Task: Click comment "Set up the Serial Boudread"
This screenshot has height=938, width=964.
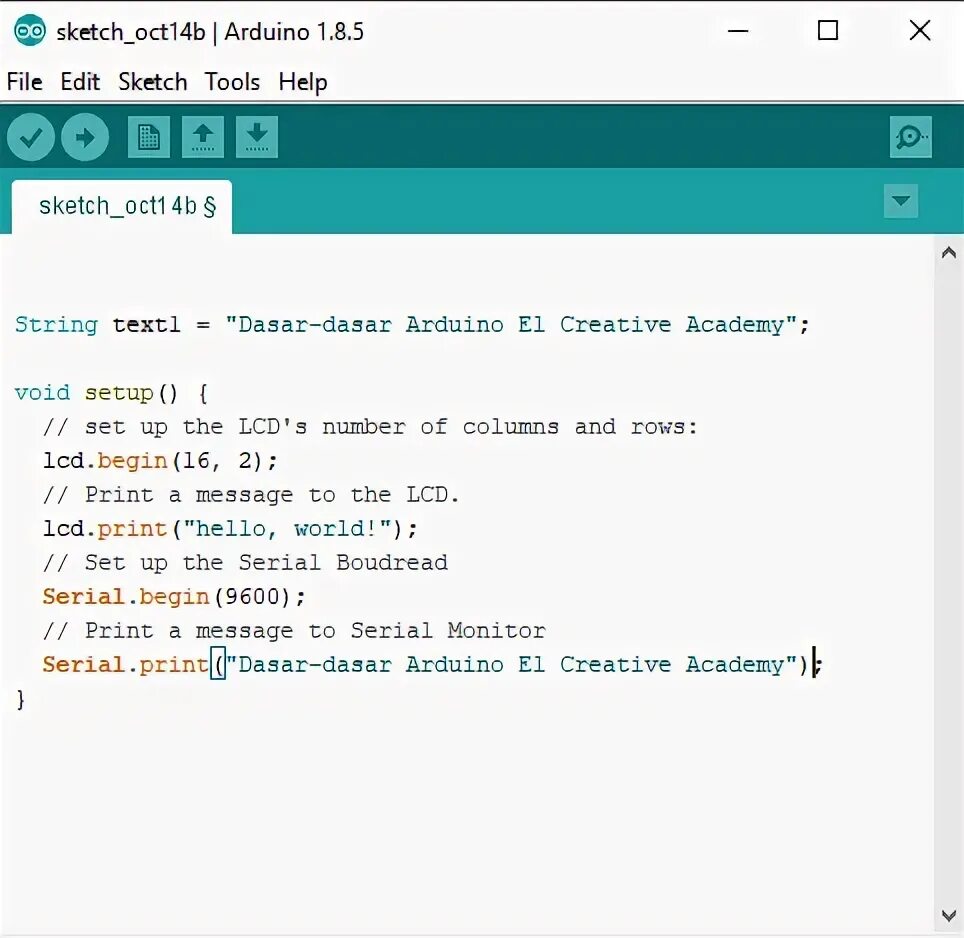Action: [245, 563]
